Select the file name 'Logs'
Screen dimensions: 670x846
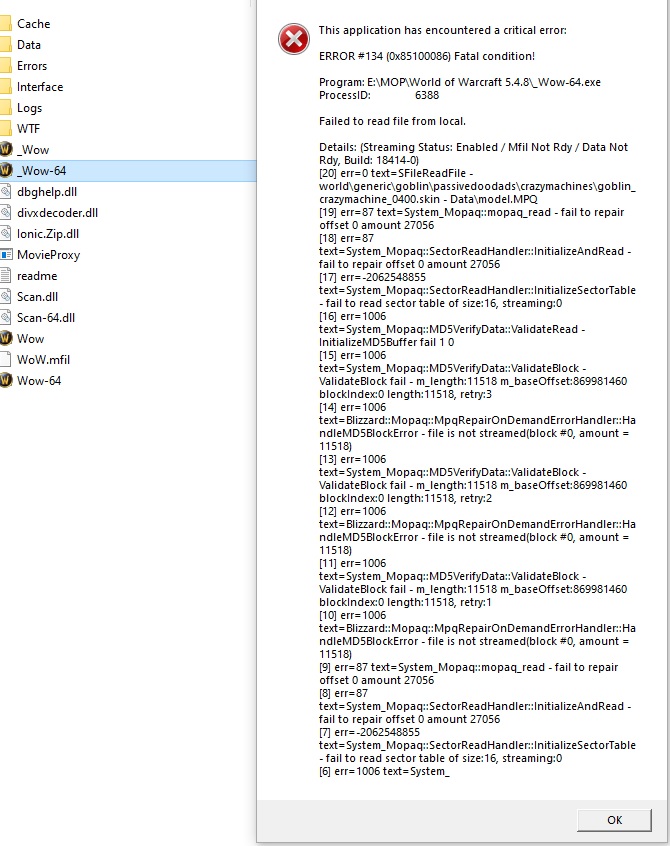coord(29,108)
